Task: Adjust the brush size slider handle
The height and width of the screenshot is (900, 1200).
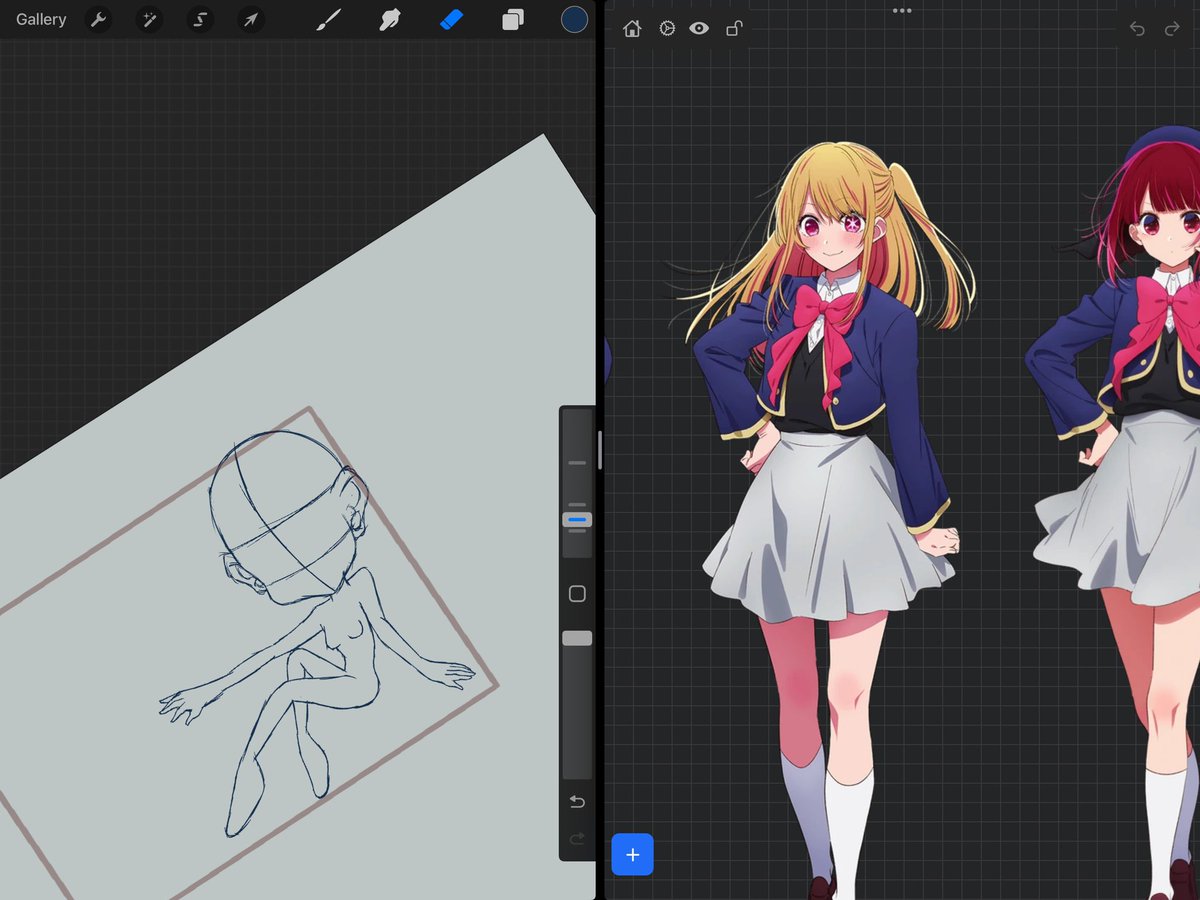Action: [x=577, y=520]
